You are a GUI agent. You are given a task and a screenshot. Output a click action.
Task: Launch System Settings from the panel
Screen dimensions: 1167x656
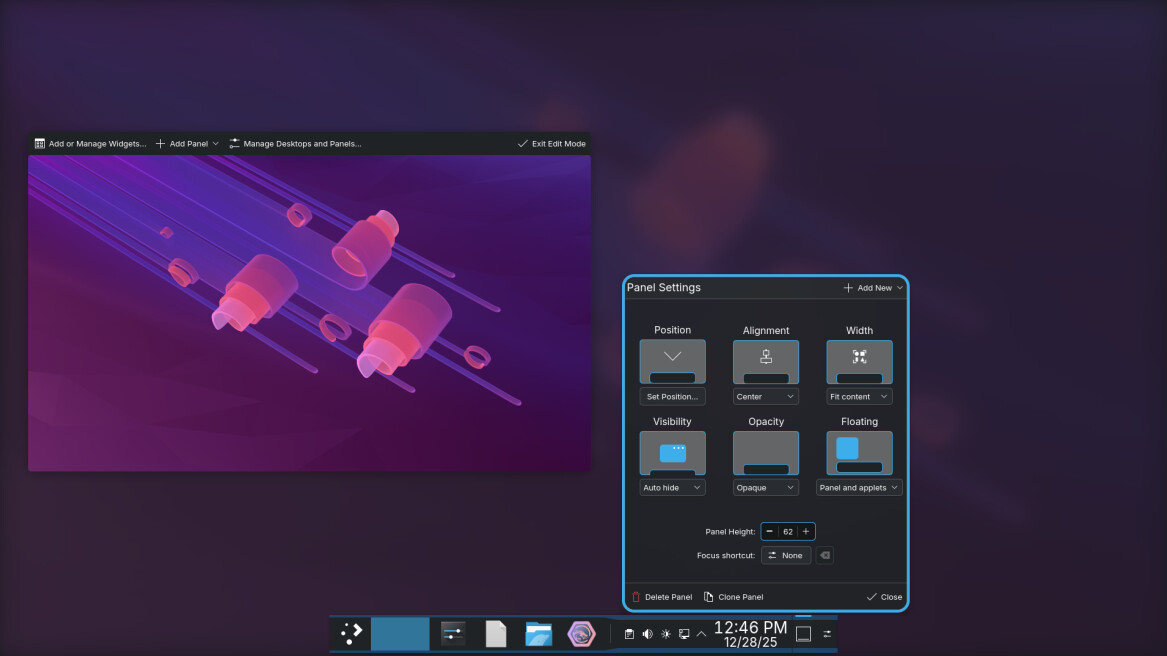pos(454,634)
